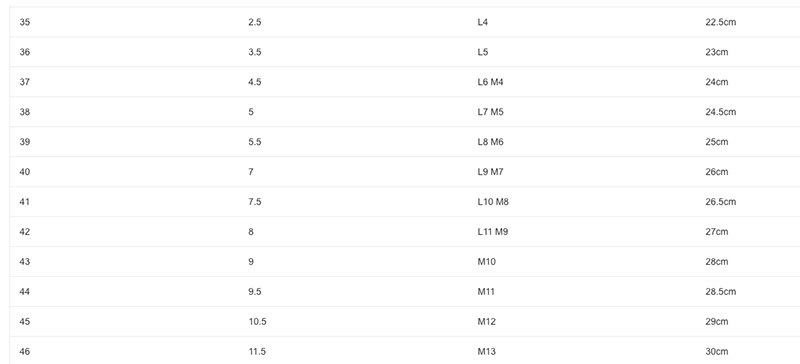The height and width of the screenshot is (364, 800).
Task: Select size 38 in first column
Action: (24, 112)
